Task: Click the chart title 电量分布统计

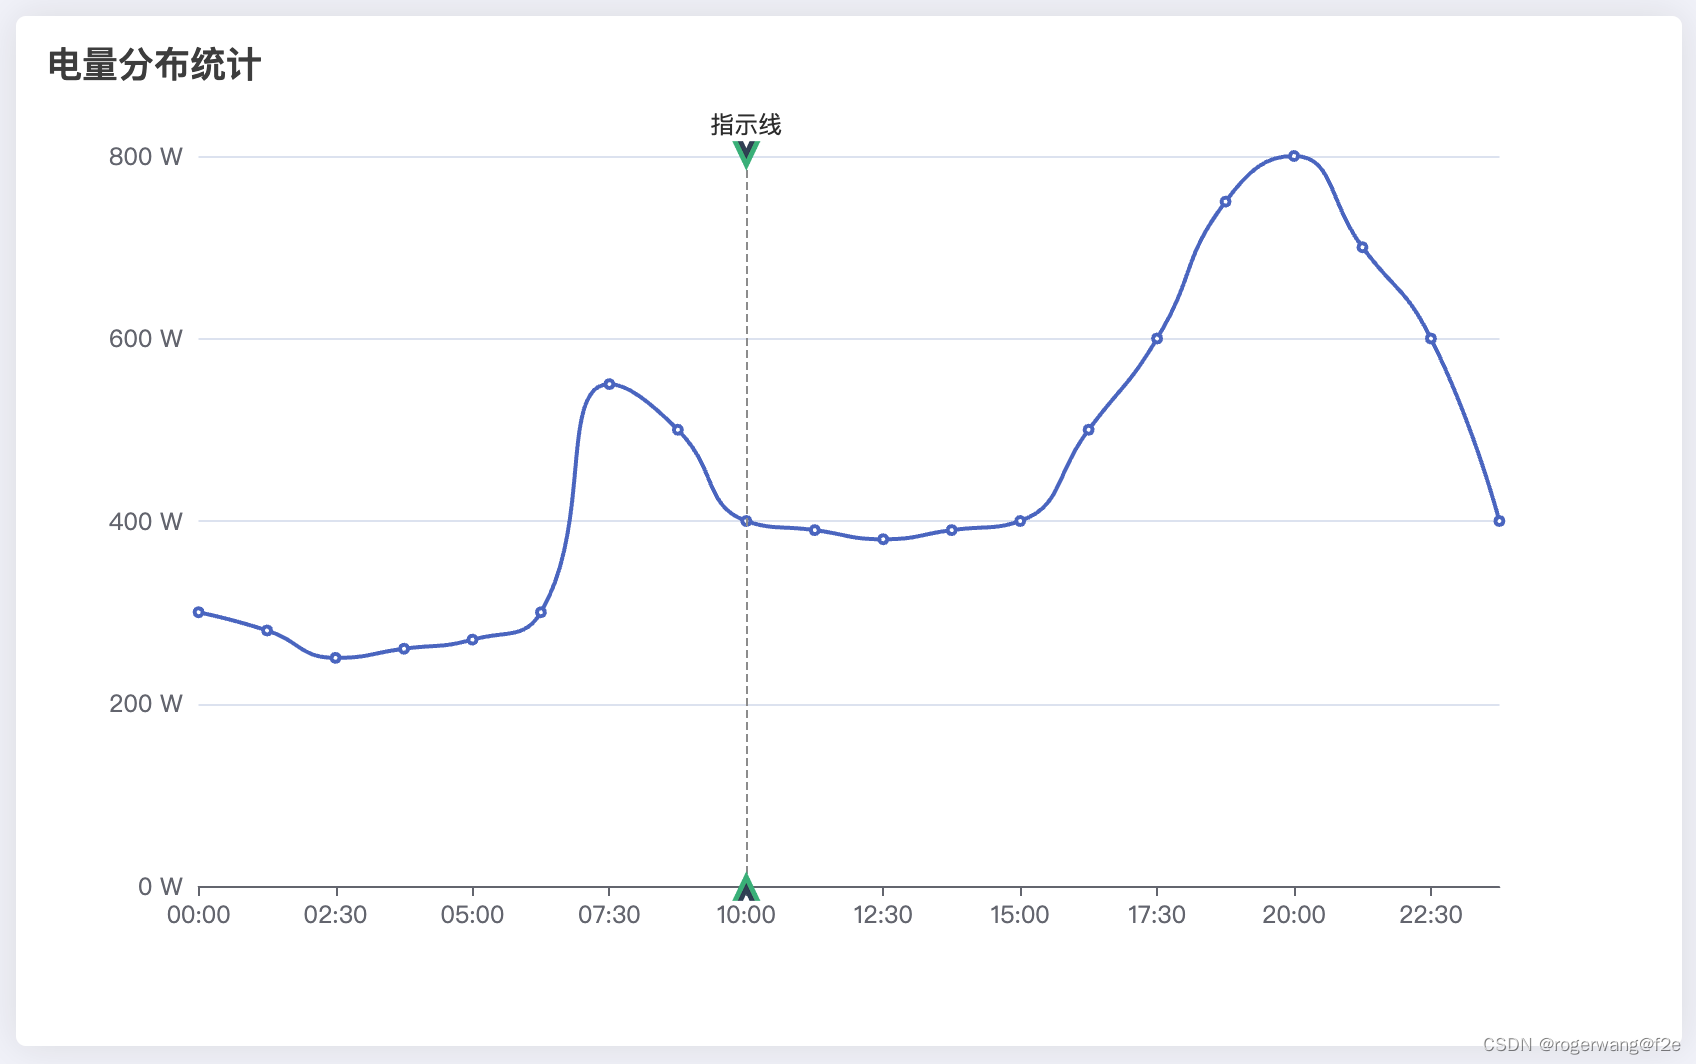Action: coord(154,65)
